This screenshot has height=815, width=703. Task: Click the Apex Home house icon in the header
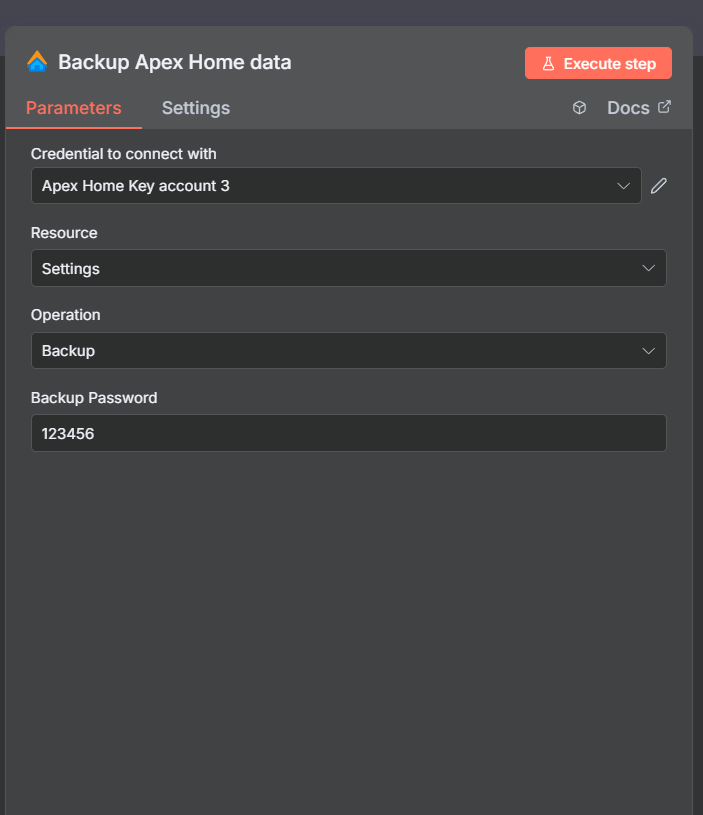coord(36,62)
